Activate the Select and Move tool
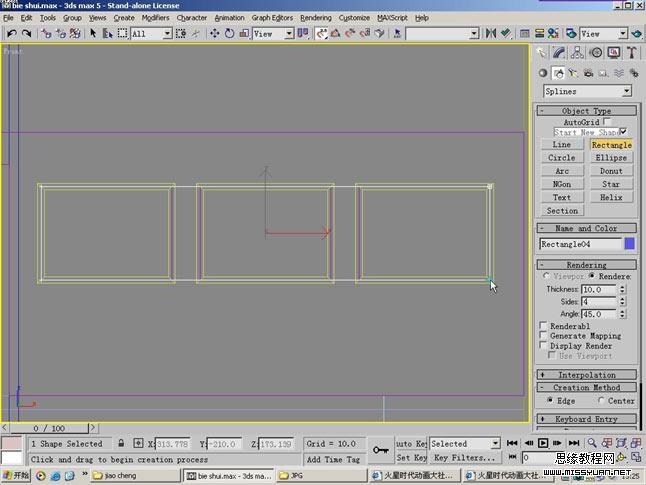 214,33
